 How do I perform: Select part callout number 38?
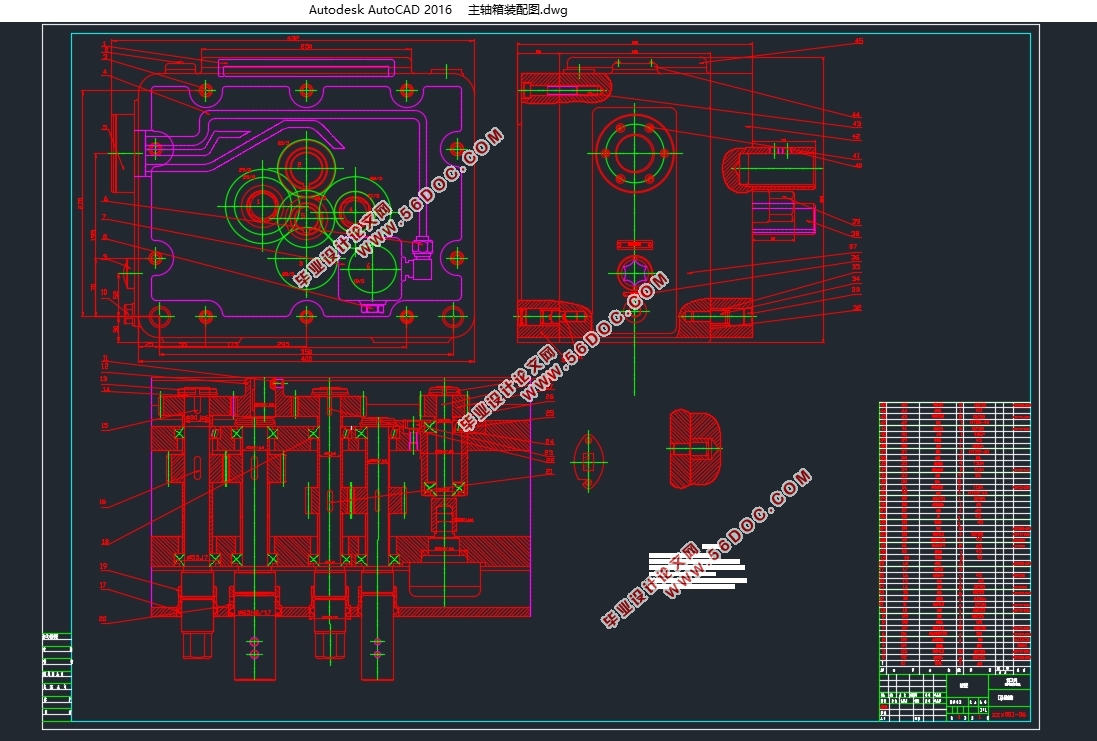855,234
